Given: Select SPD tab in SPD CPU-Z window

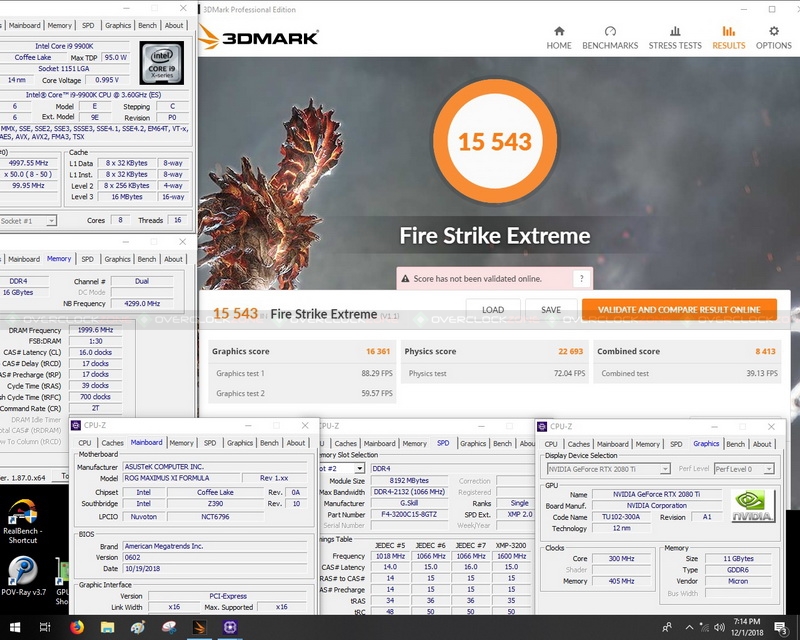Looking at the screenshot, I should (443, 443).
